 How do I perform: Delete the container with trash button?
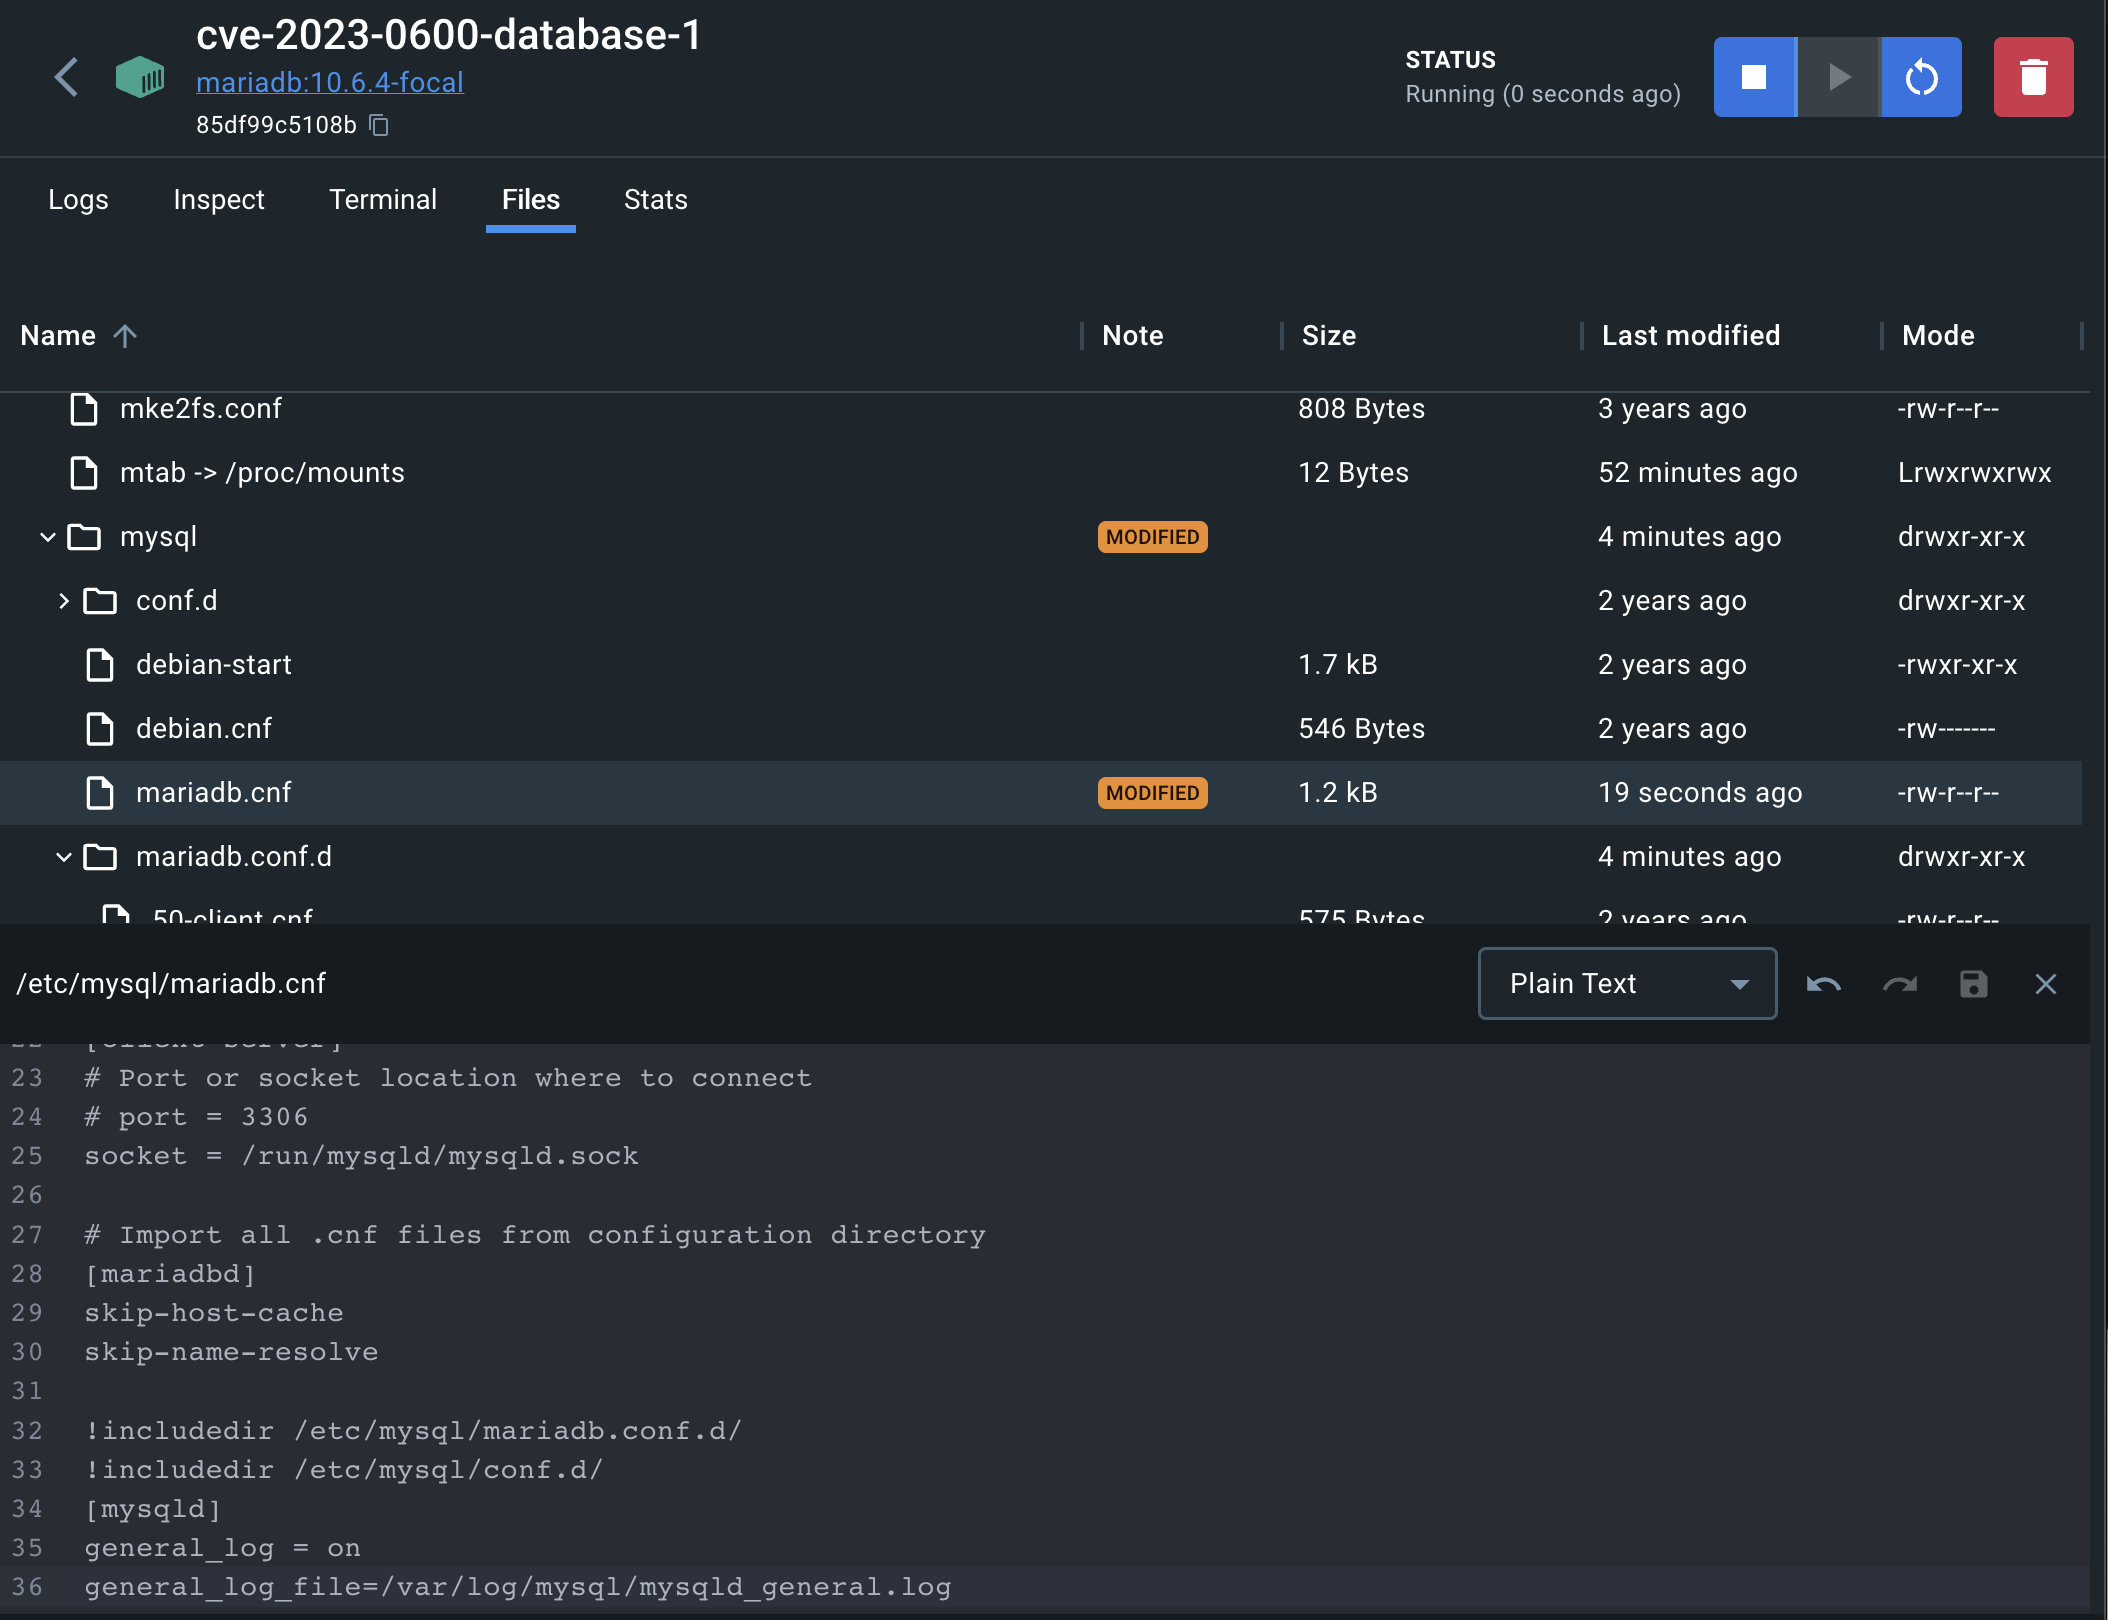(x=2033, y=77)
